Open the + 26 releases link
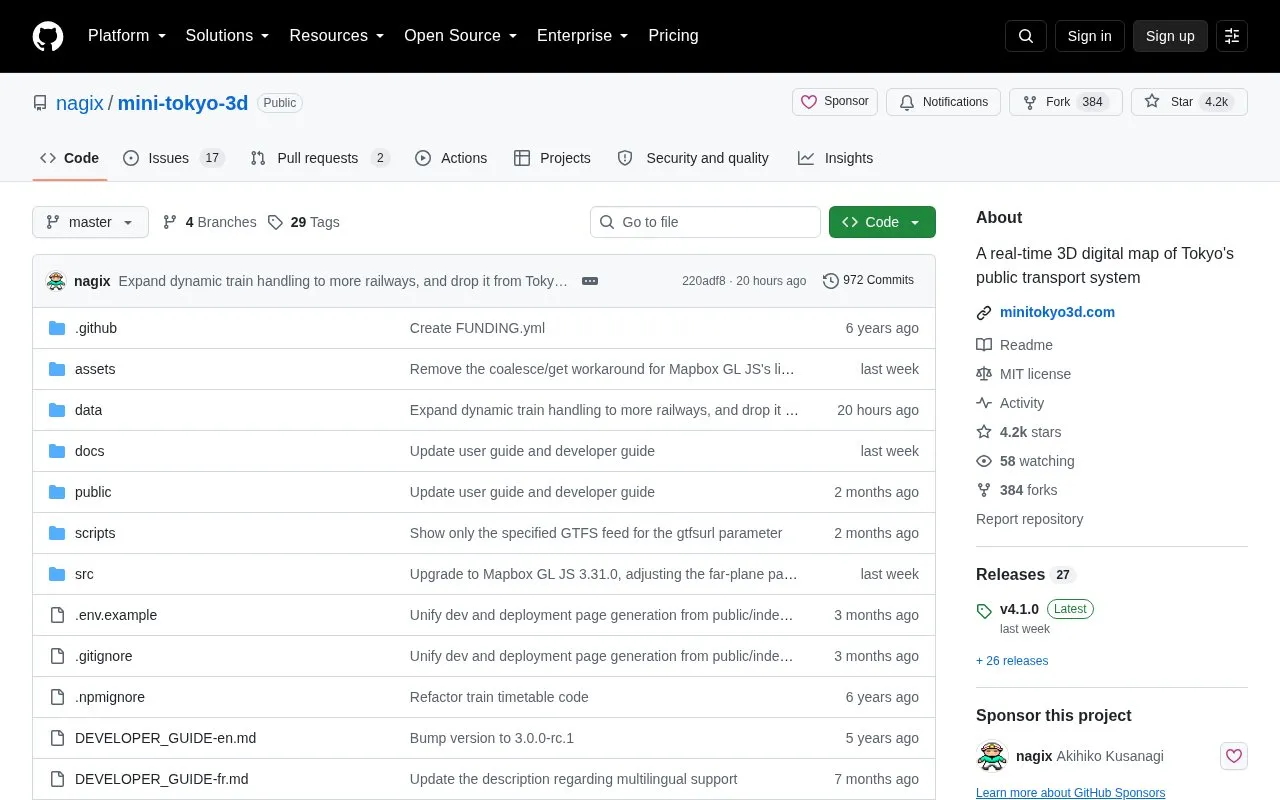The image size is (1280, 800). pyautogui.click(x=1012, y=661)
